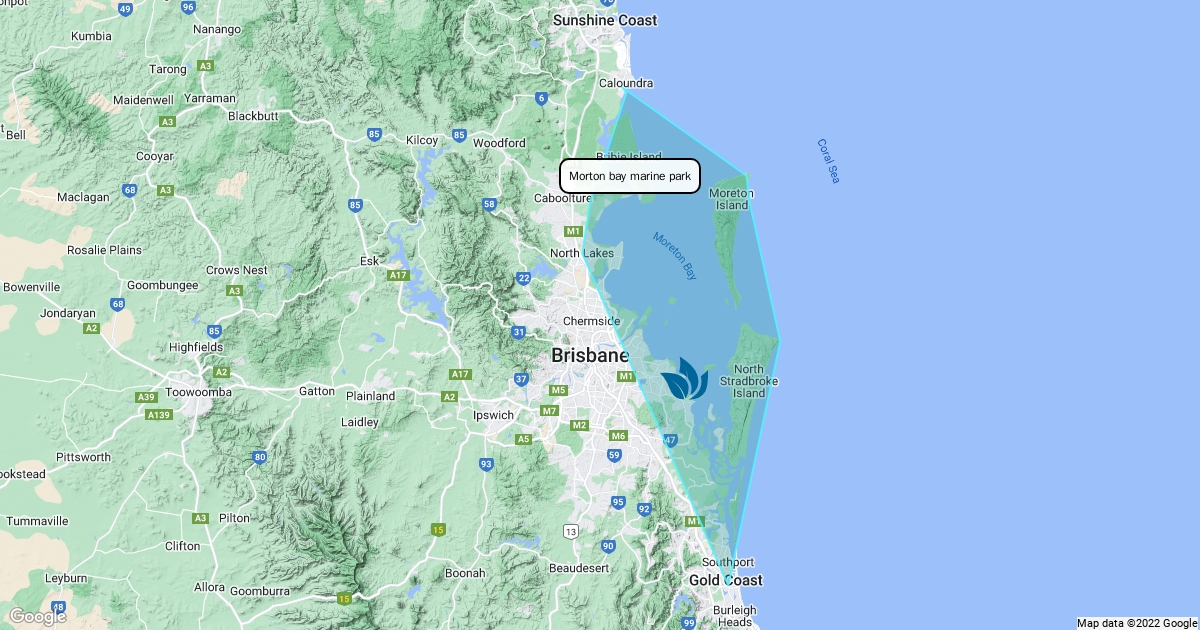Click the M7 motorway shield near Ipswich
This screenshot has width=1200, height=630.
[x=549, y=411]
